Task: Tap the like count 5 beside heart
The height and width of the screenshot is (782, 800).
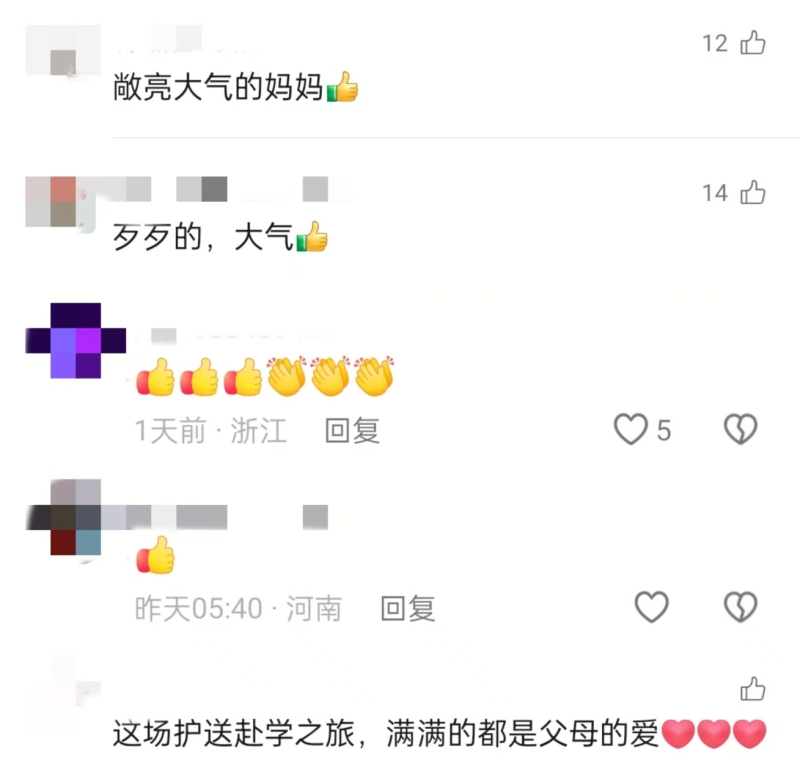Action: click(x=663, y=430)
